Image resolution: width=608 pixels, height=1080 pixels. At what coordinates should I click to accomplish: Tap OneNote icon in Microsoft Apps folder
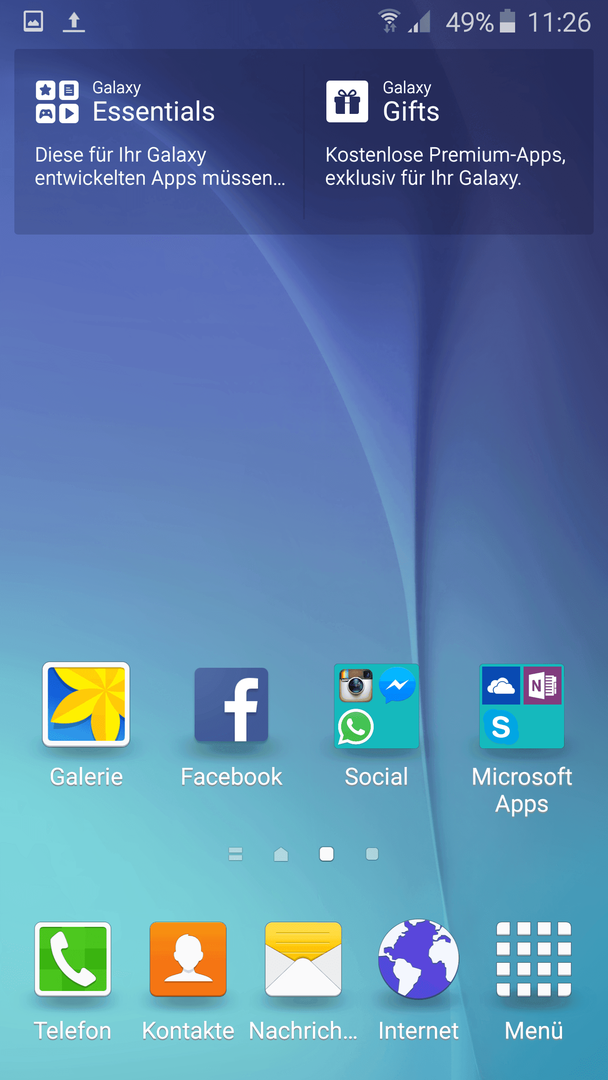[543, 685]
